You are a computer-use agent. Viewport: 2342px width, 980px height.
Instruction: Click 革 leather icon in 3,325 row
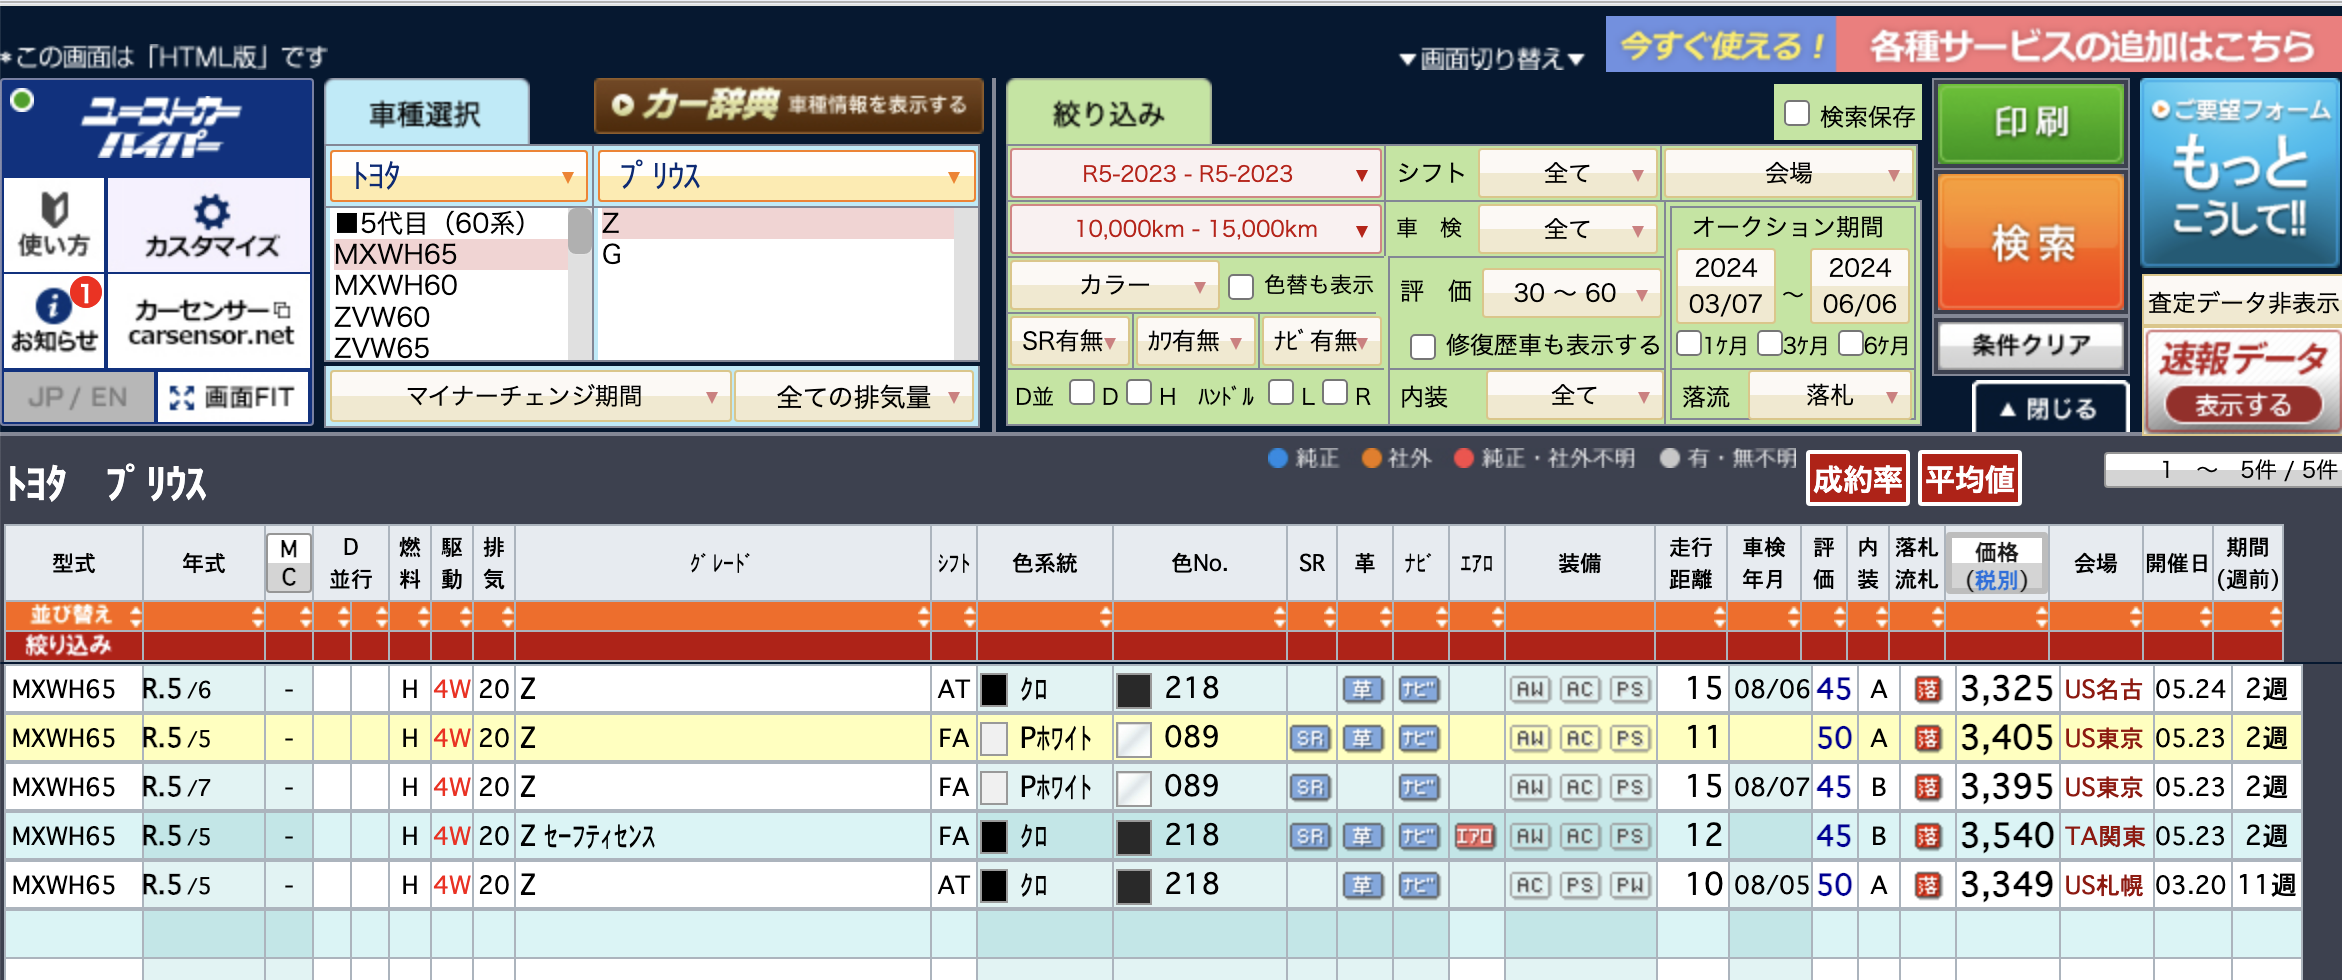(1362, 689)
